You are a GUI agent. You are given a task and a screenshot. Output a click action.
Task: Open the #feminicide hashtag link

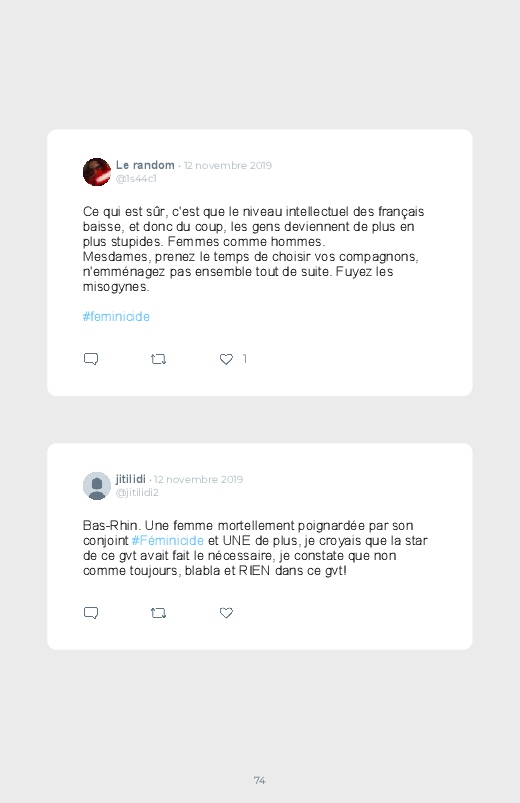coord(116,316)
